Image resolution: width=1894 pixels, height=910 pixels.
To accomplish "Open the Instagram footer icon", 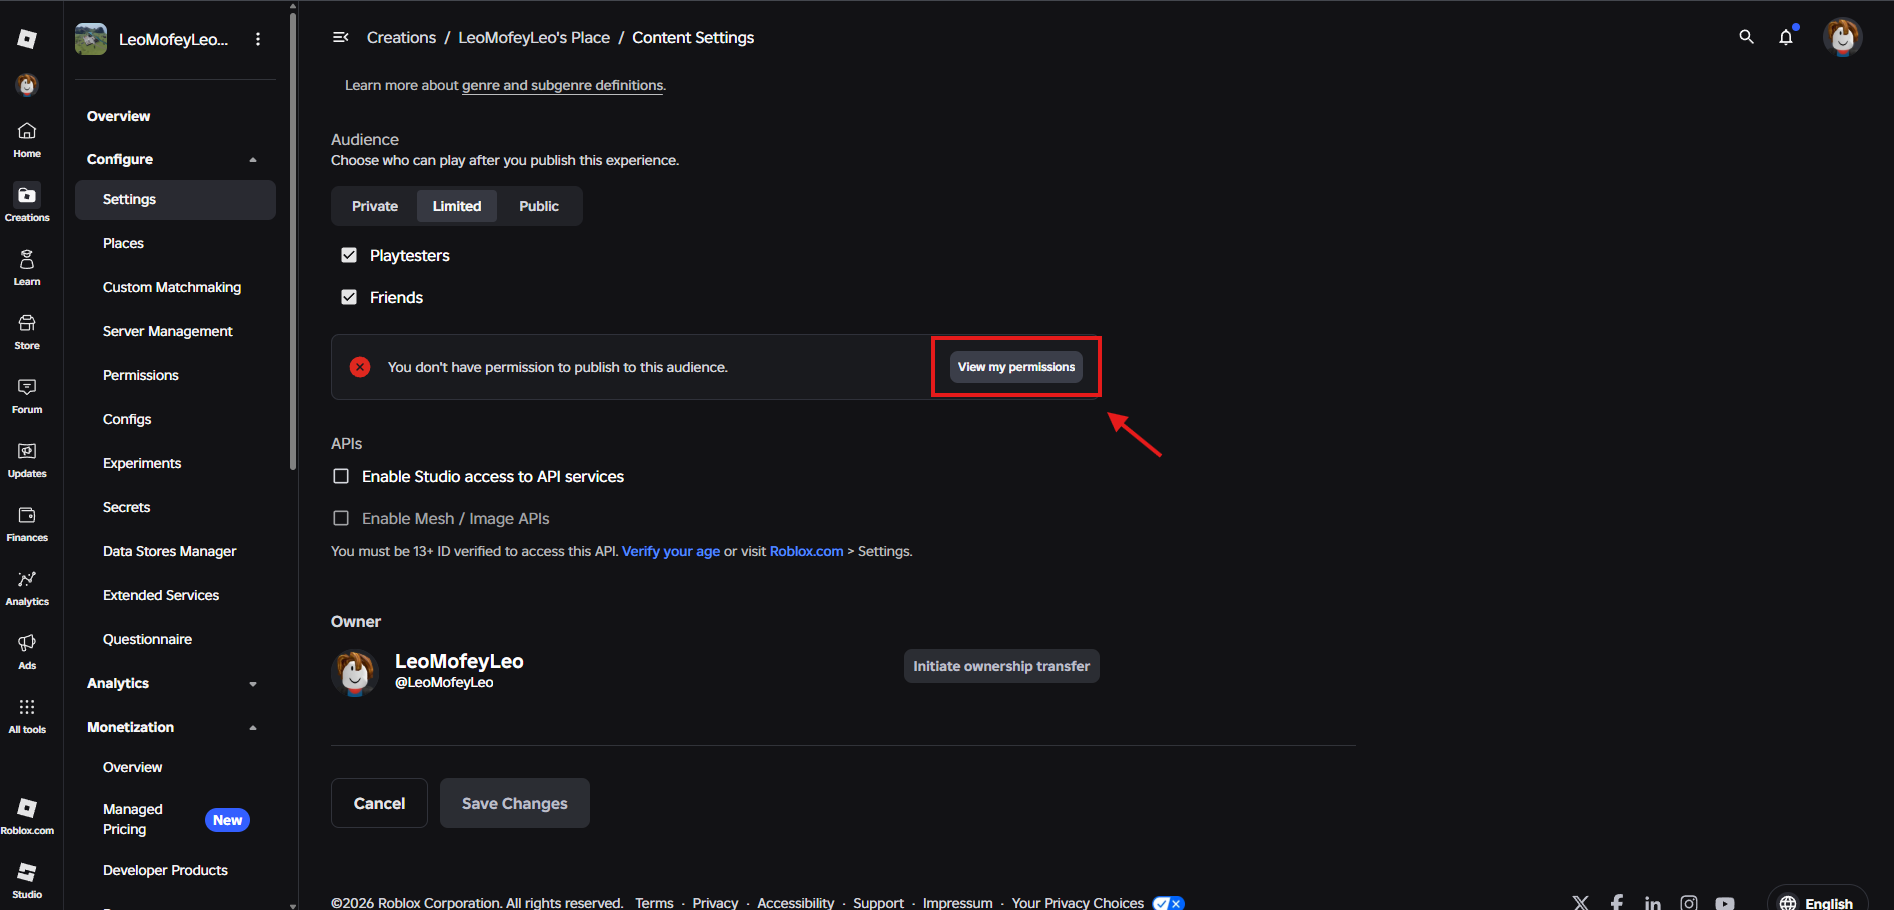I will click(x=1688, y=902).
